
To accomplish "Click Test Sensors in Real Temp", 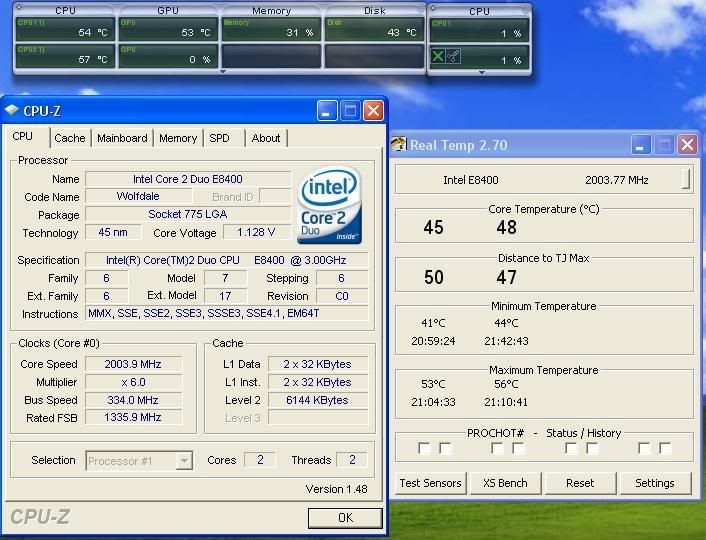I will [430, 483].
